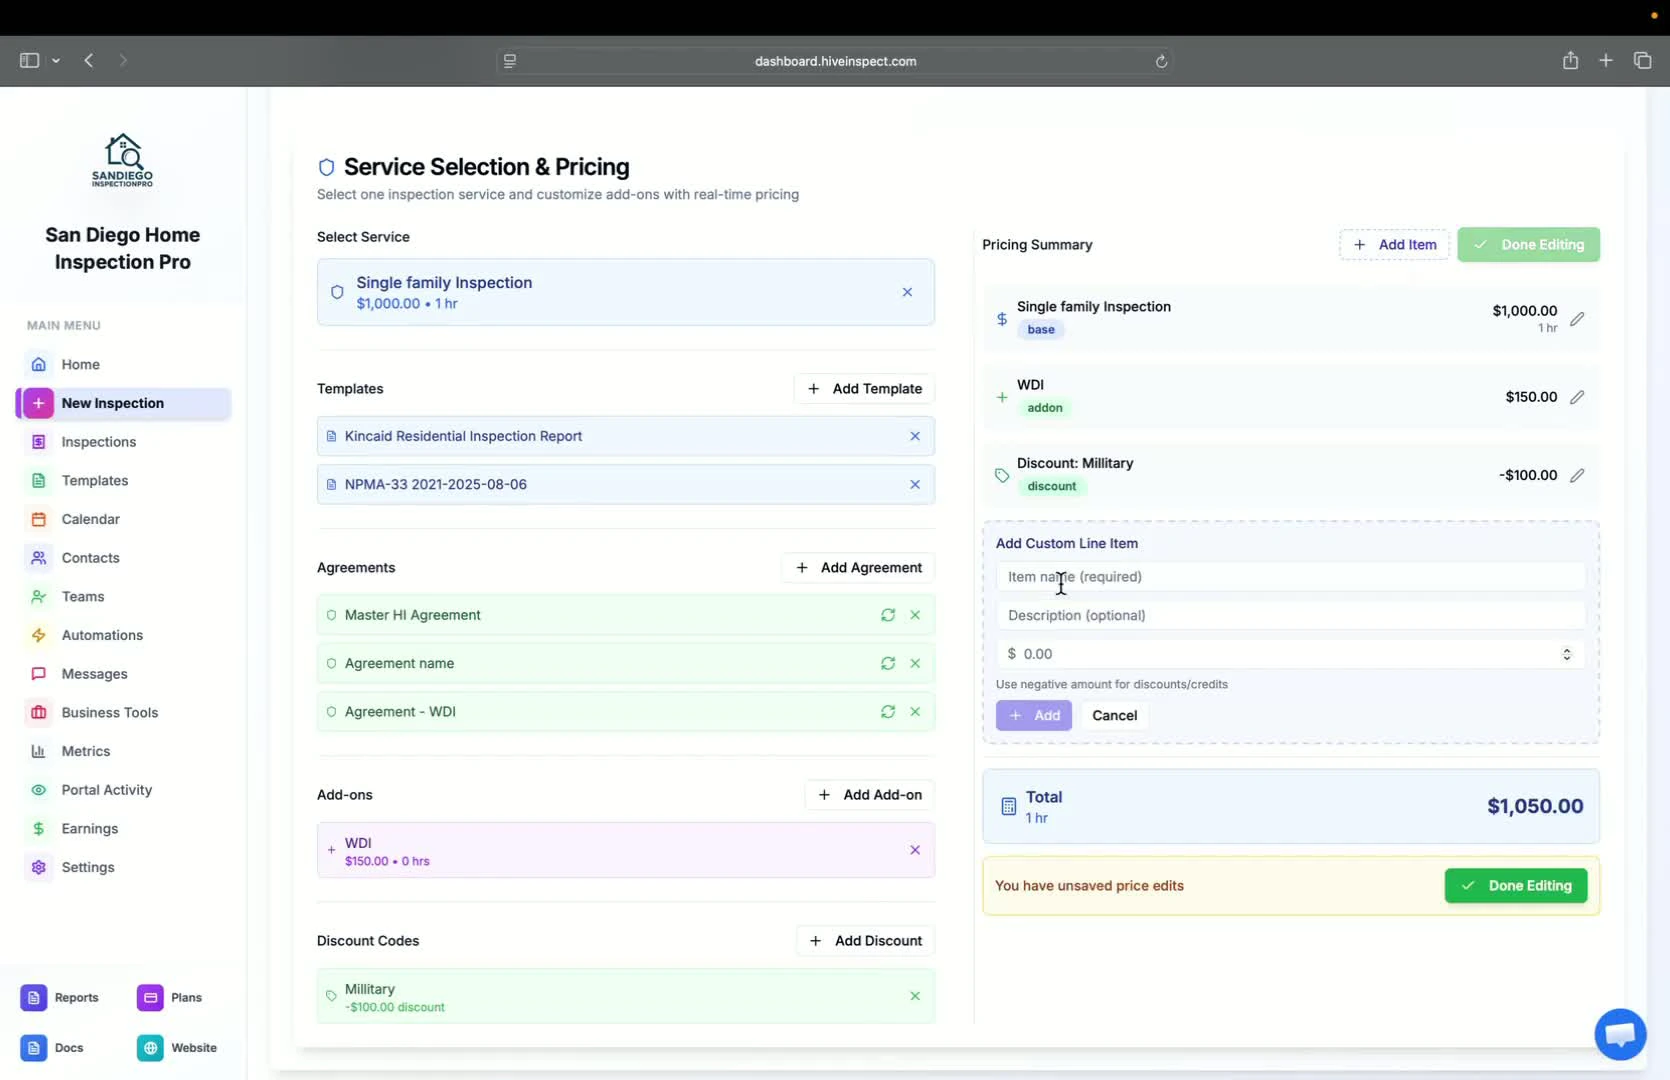Show the browser tab overview
1670x1080 pixels.
(x=1642, y=60)
